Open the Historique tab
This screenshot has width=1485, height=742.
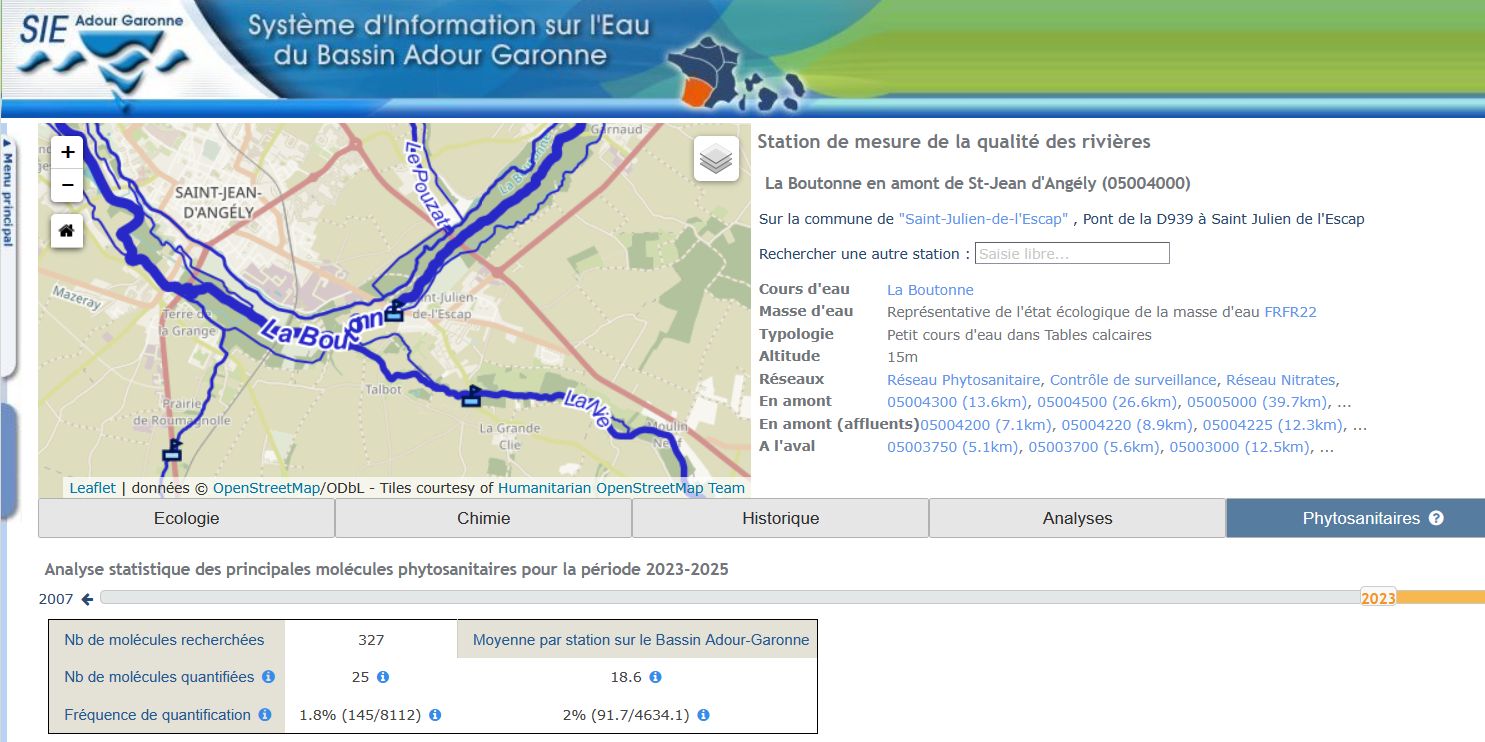pyautogui.click(x=780, y=518)
